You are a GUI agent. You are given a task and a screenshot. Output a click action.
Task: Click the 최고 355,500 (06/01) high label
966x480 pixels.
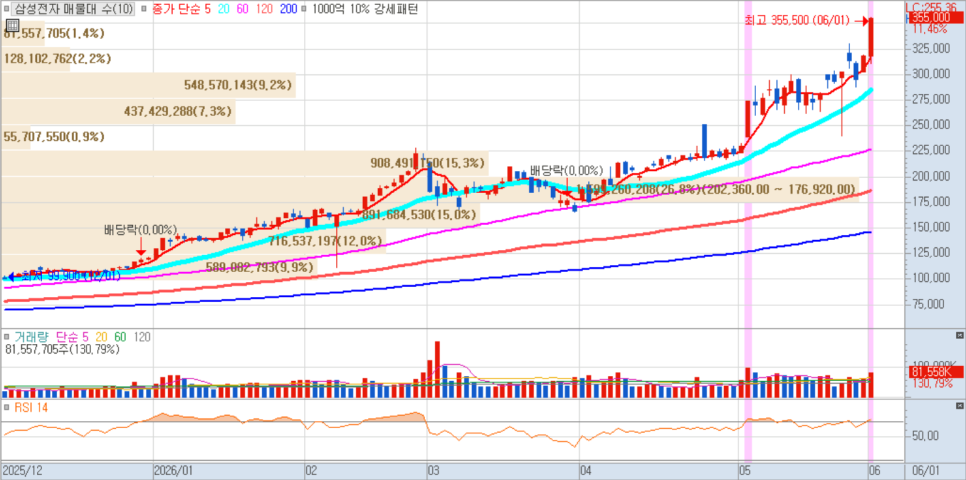click(x=797, y=22)
